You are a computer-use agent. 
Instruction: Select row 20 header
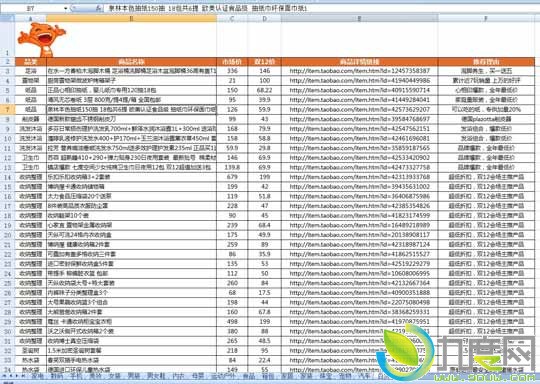pos(7,235)
